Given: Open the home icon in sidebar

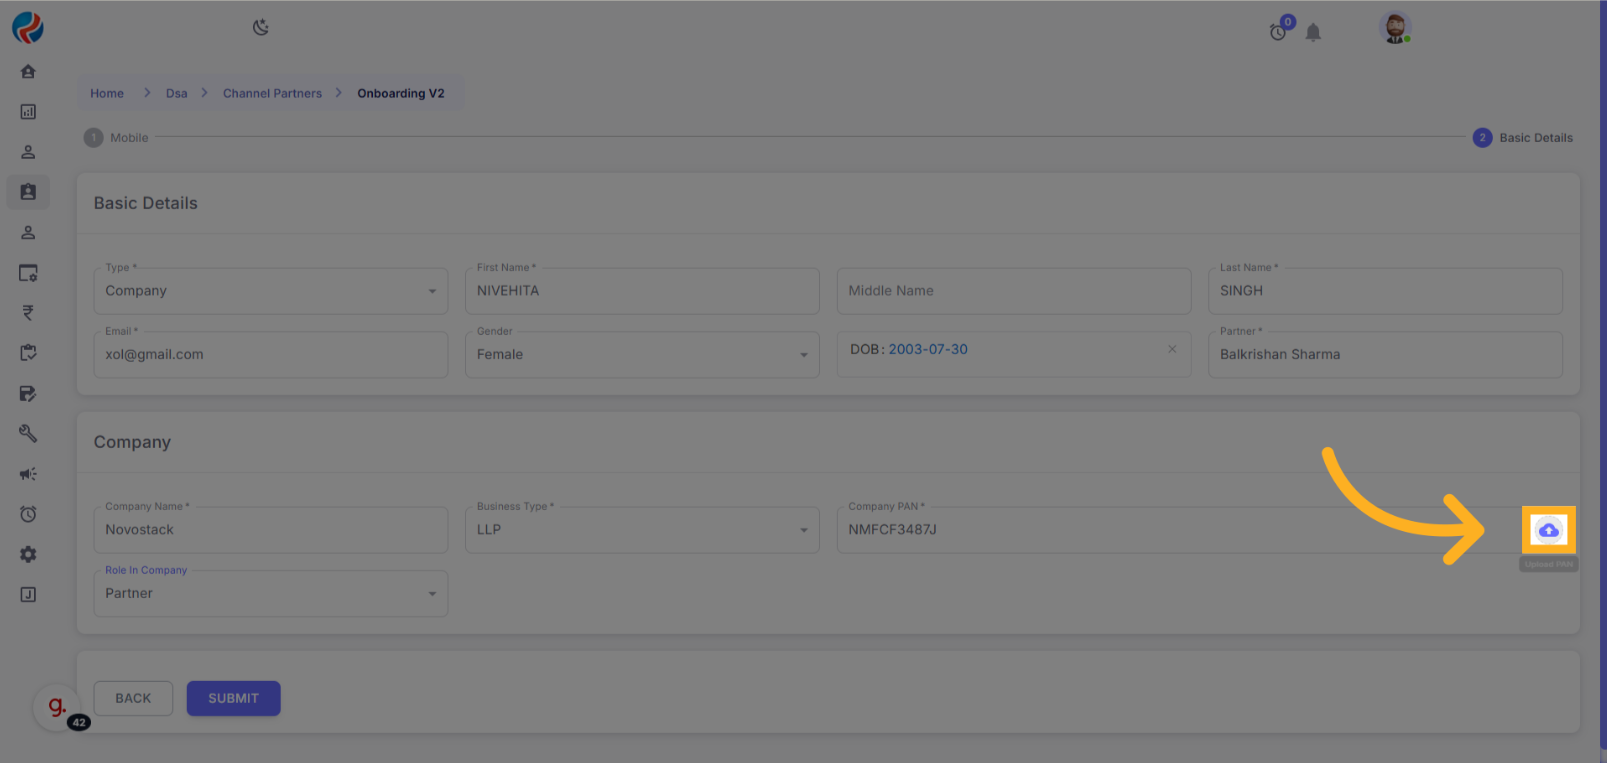Looking at the screenshot, I should (x=28, y=71).
